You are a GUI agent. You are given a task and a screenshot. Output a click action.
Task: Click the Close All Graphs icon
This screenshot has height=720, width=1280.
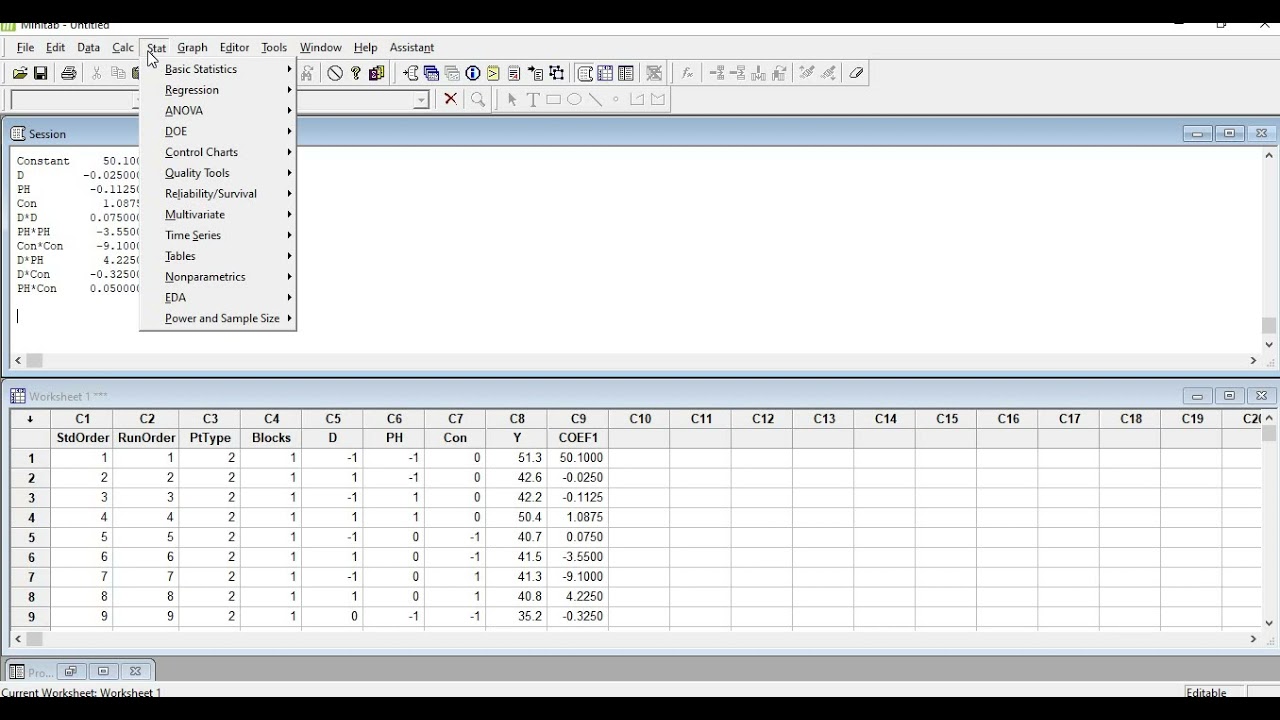pyautogui.click(x=654, y=73)
